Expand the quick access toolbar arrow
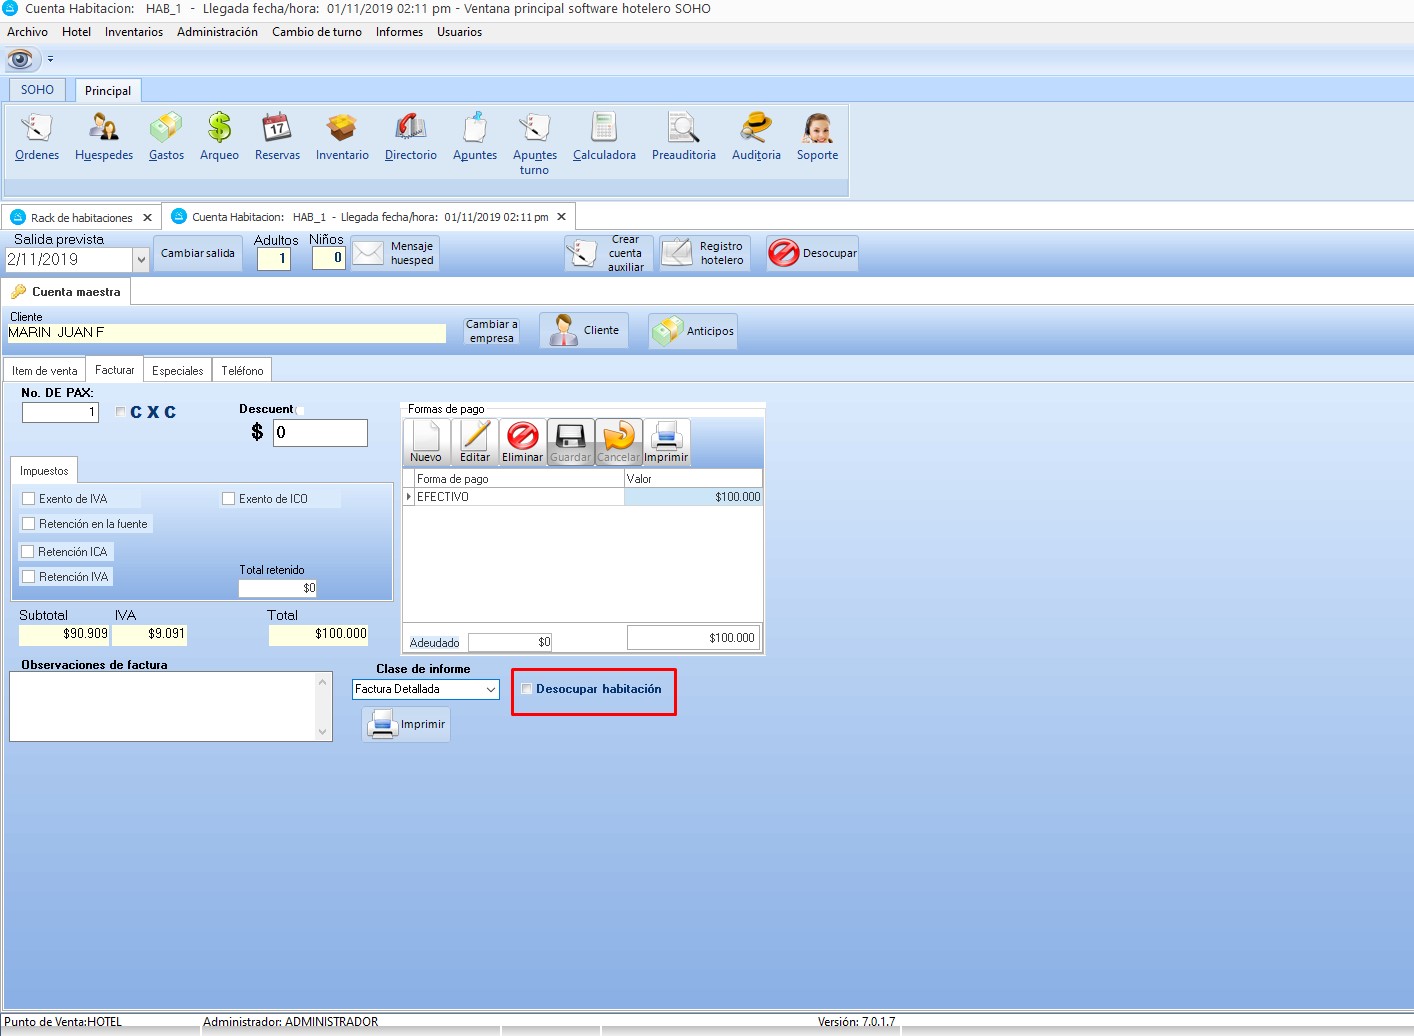Screen dimensions: 1414x1036 (x=50, y=59)
